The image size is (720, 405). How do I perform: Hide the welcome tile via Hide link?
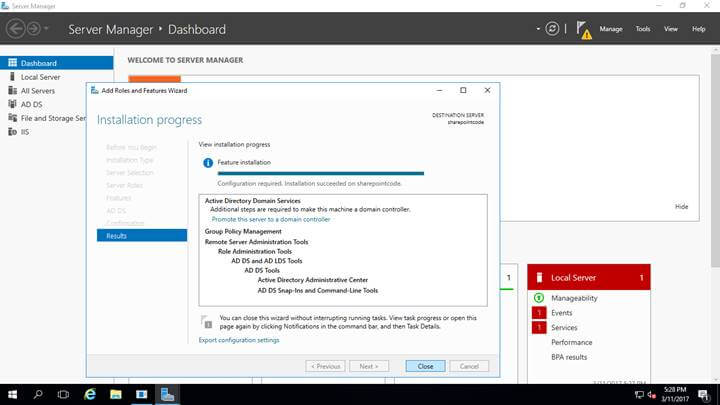tap(681, 207)
